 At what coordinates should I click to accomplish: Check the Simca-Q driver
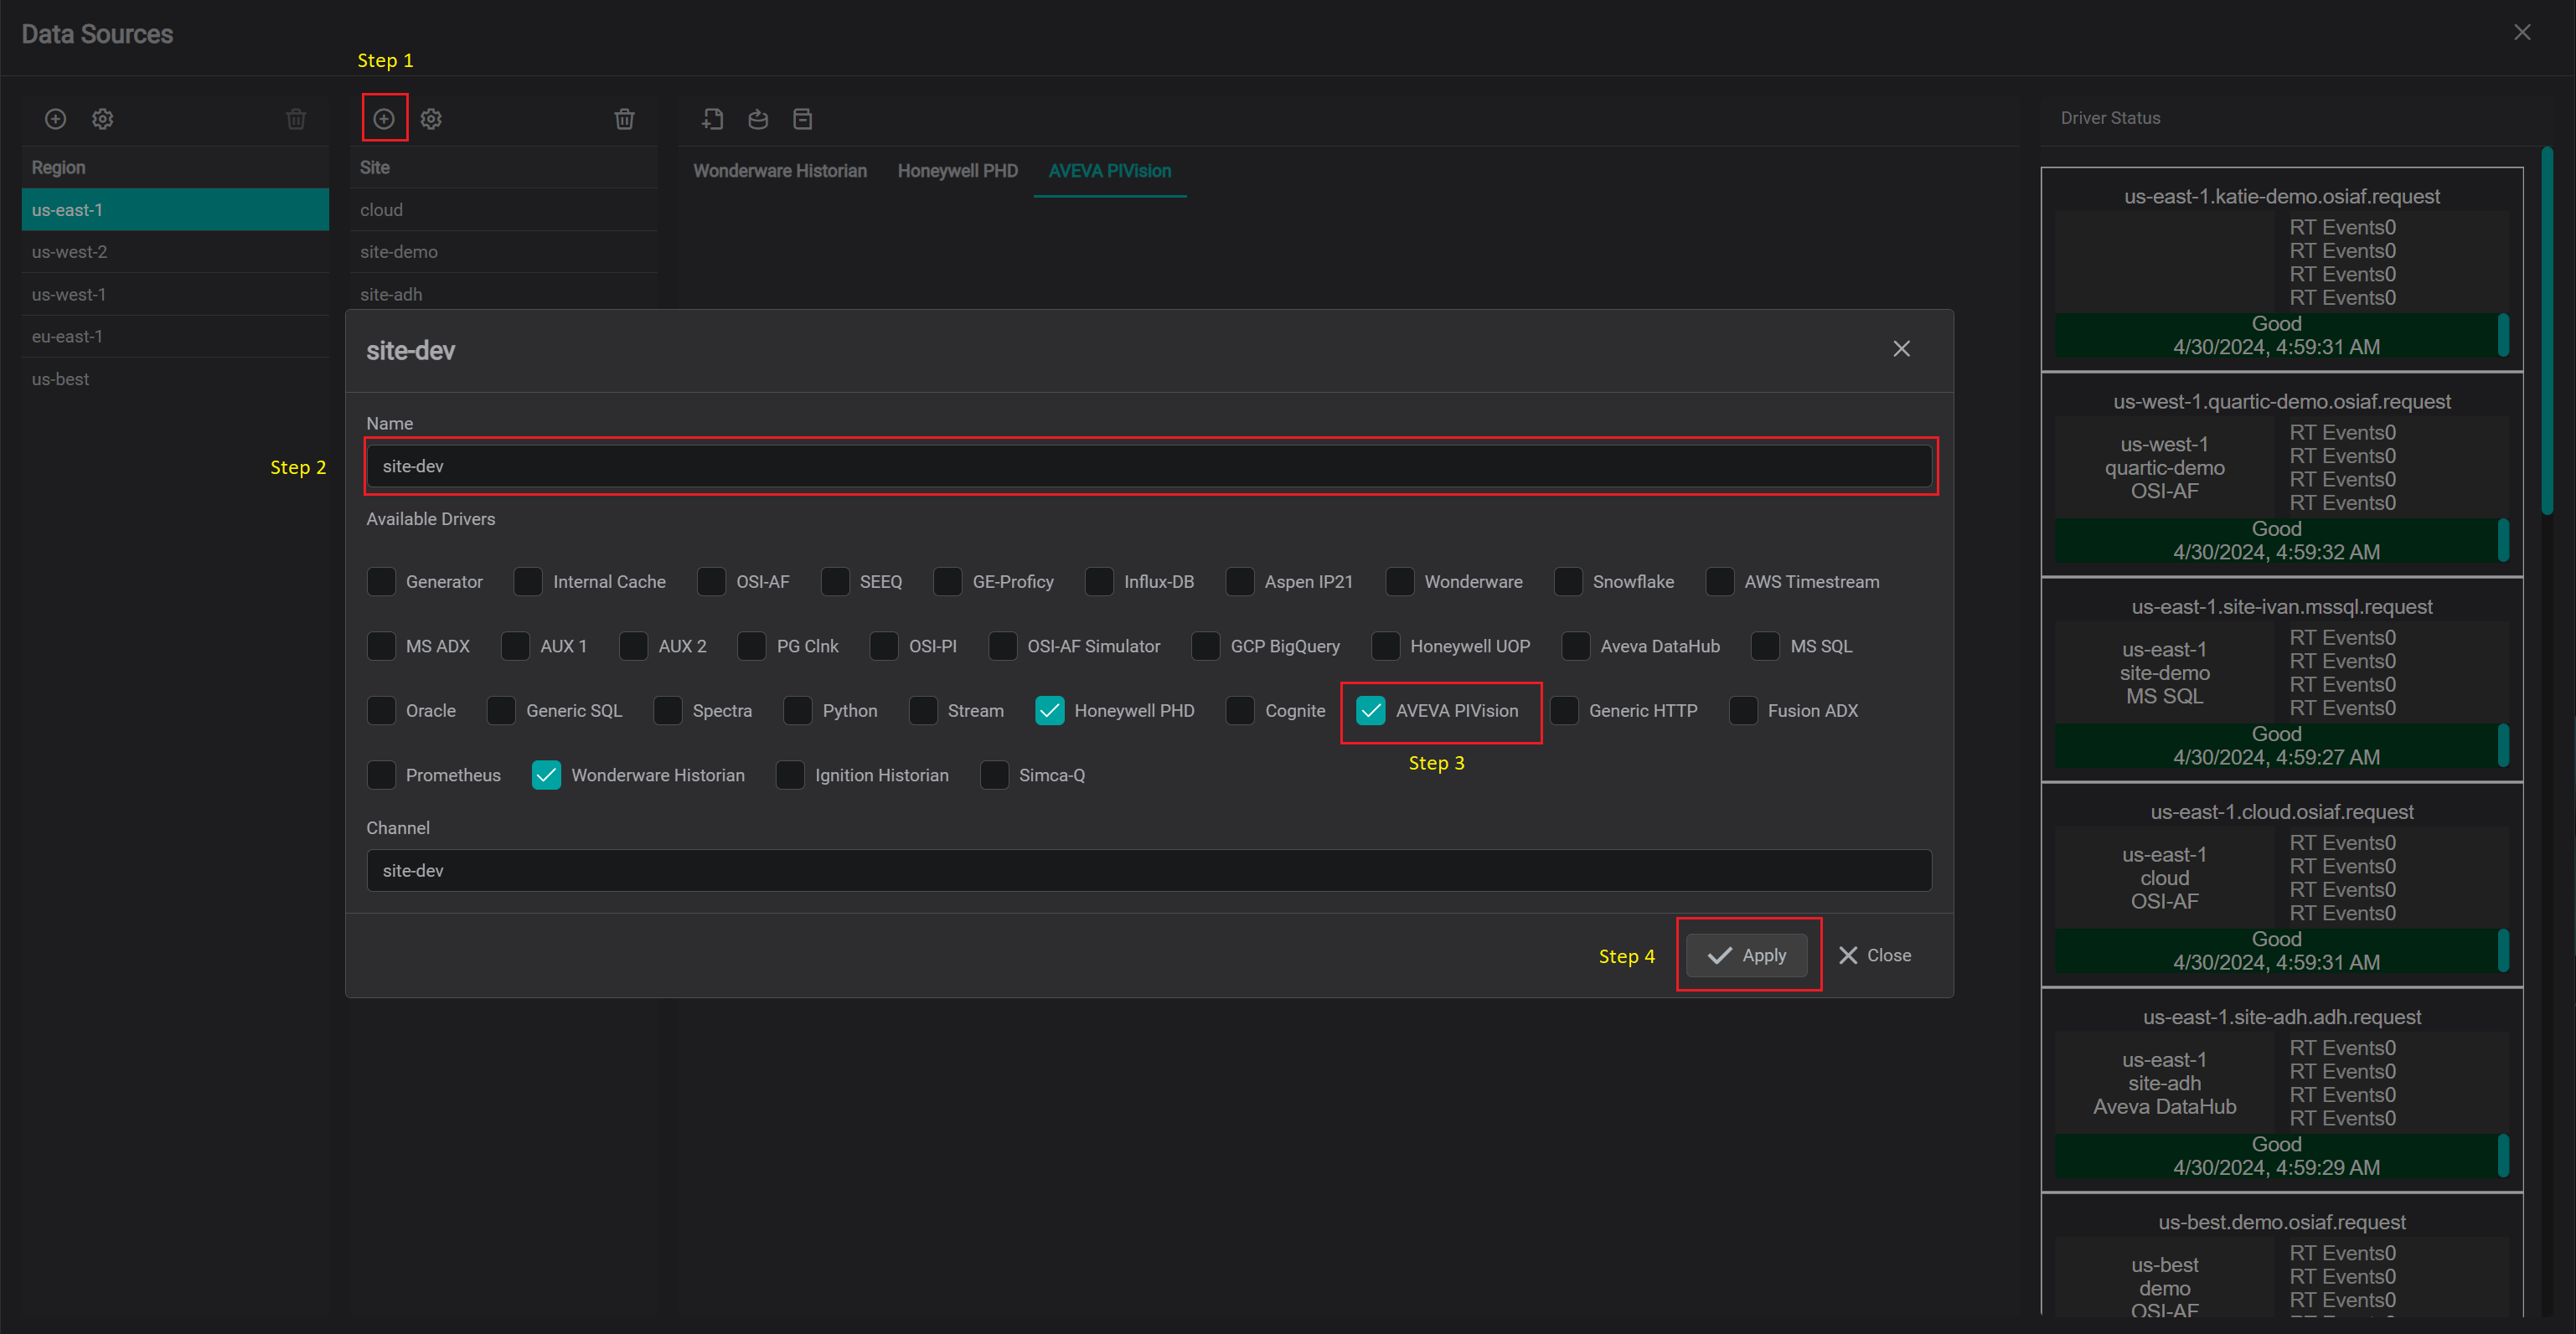(x=995, y=775)
